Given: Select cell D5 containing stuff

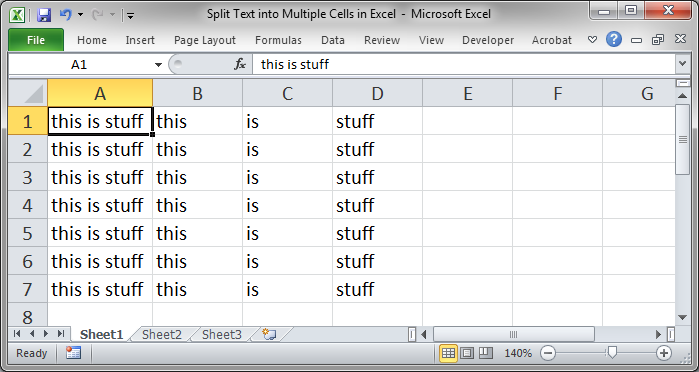Looking at the screenshot, I should (378, 233).
